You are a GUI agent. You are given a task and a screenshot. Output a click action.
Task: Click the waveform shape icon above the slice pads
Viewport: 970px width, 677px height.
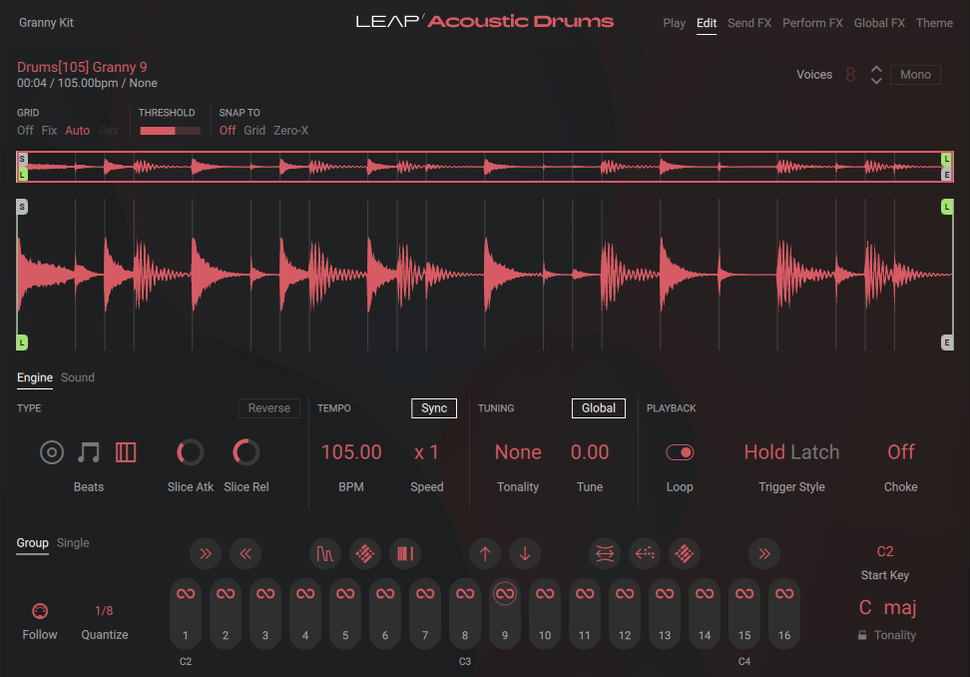[x=326, y=553]
